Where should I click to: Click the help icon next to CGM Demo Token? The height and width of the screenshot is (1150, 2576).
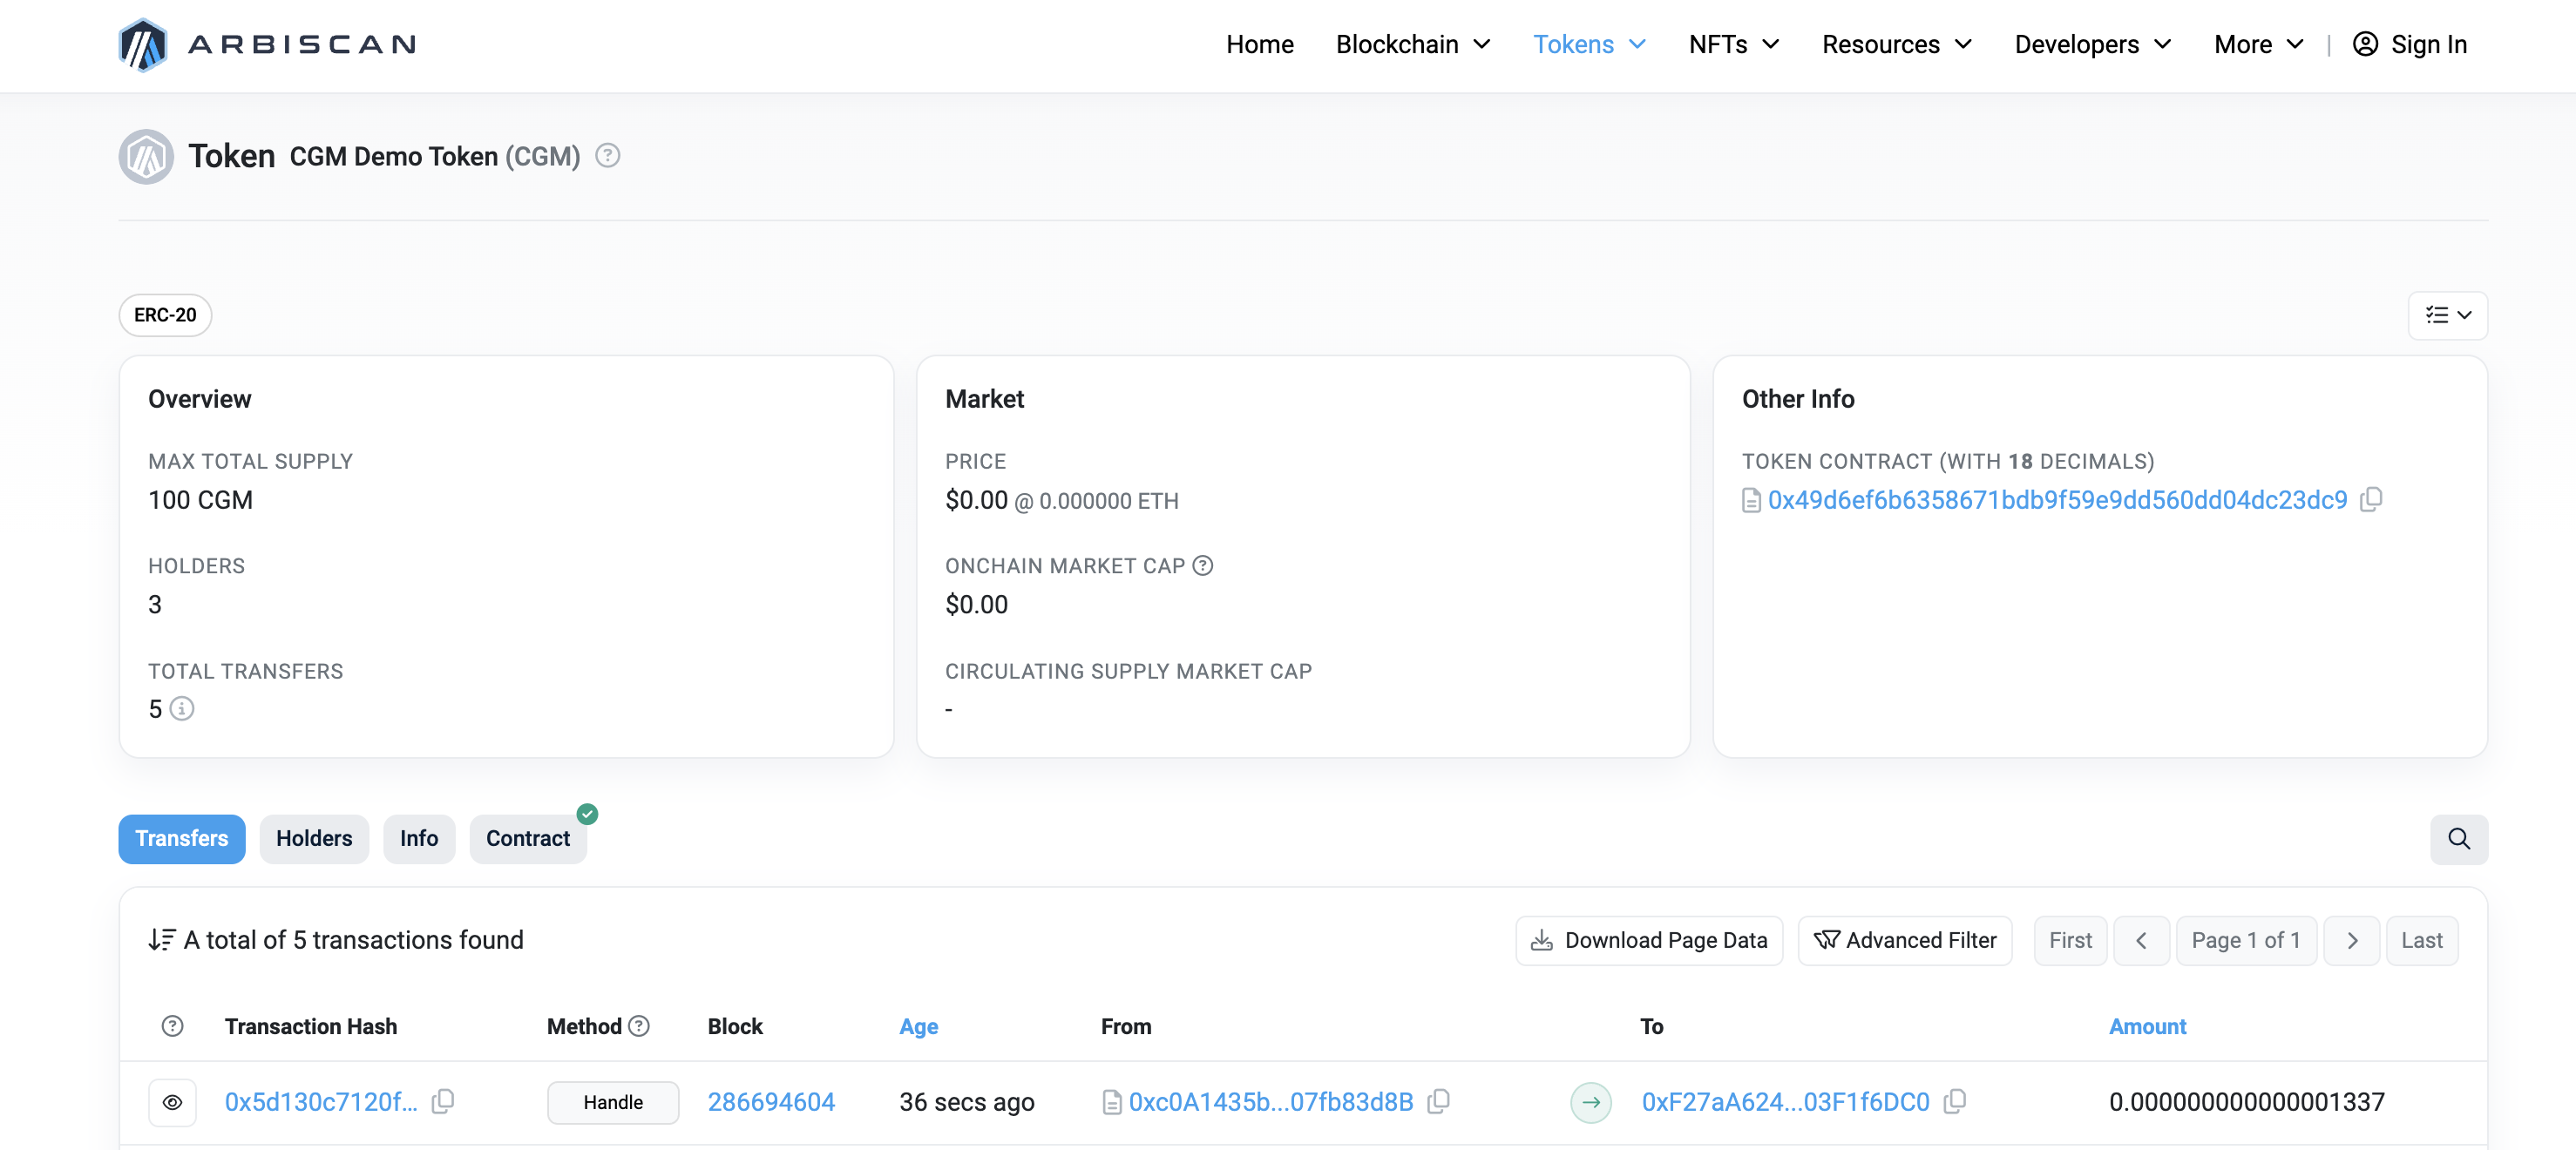click(x=607, y=155)
